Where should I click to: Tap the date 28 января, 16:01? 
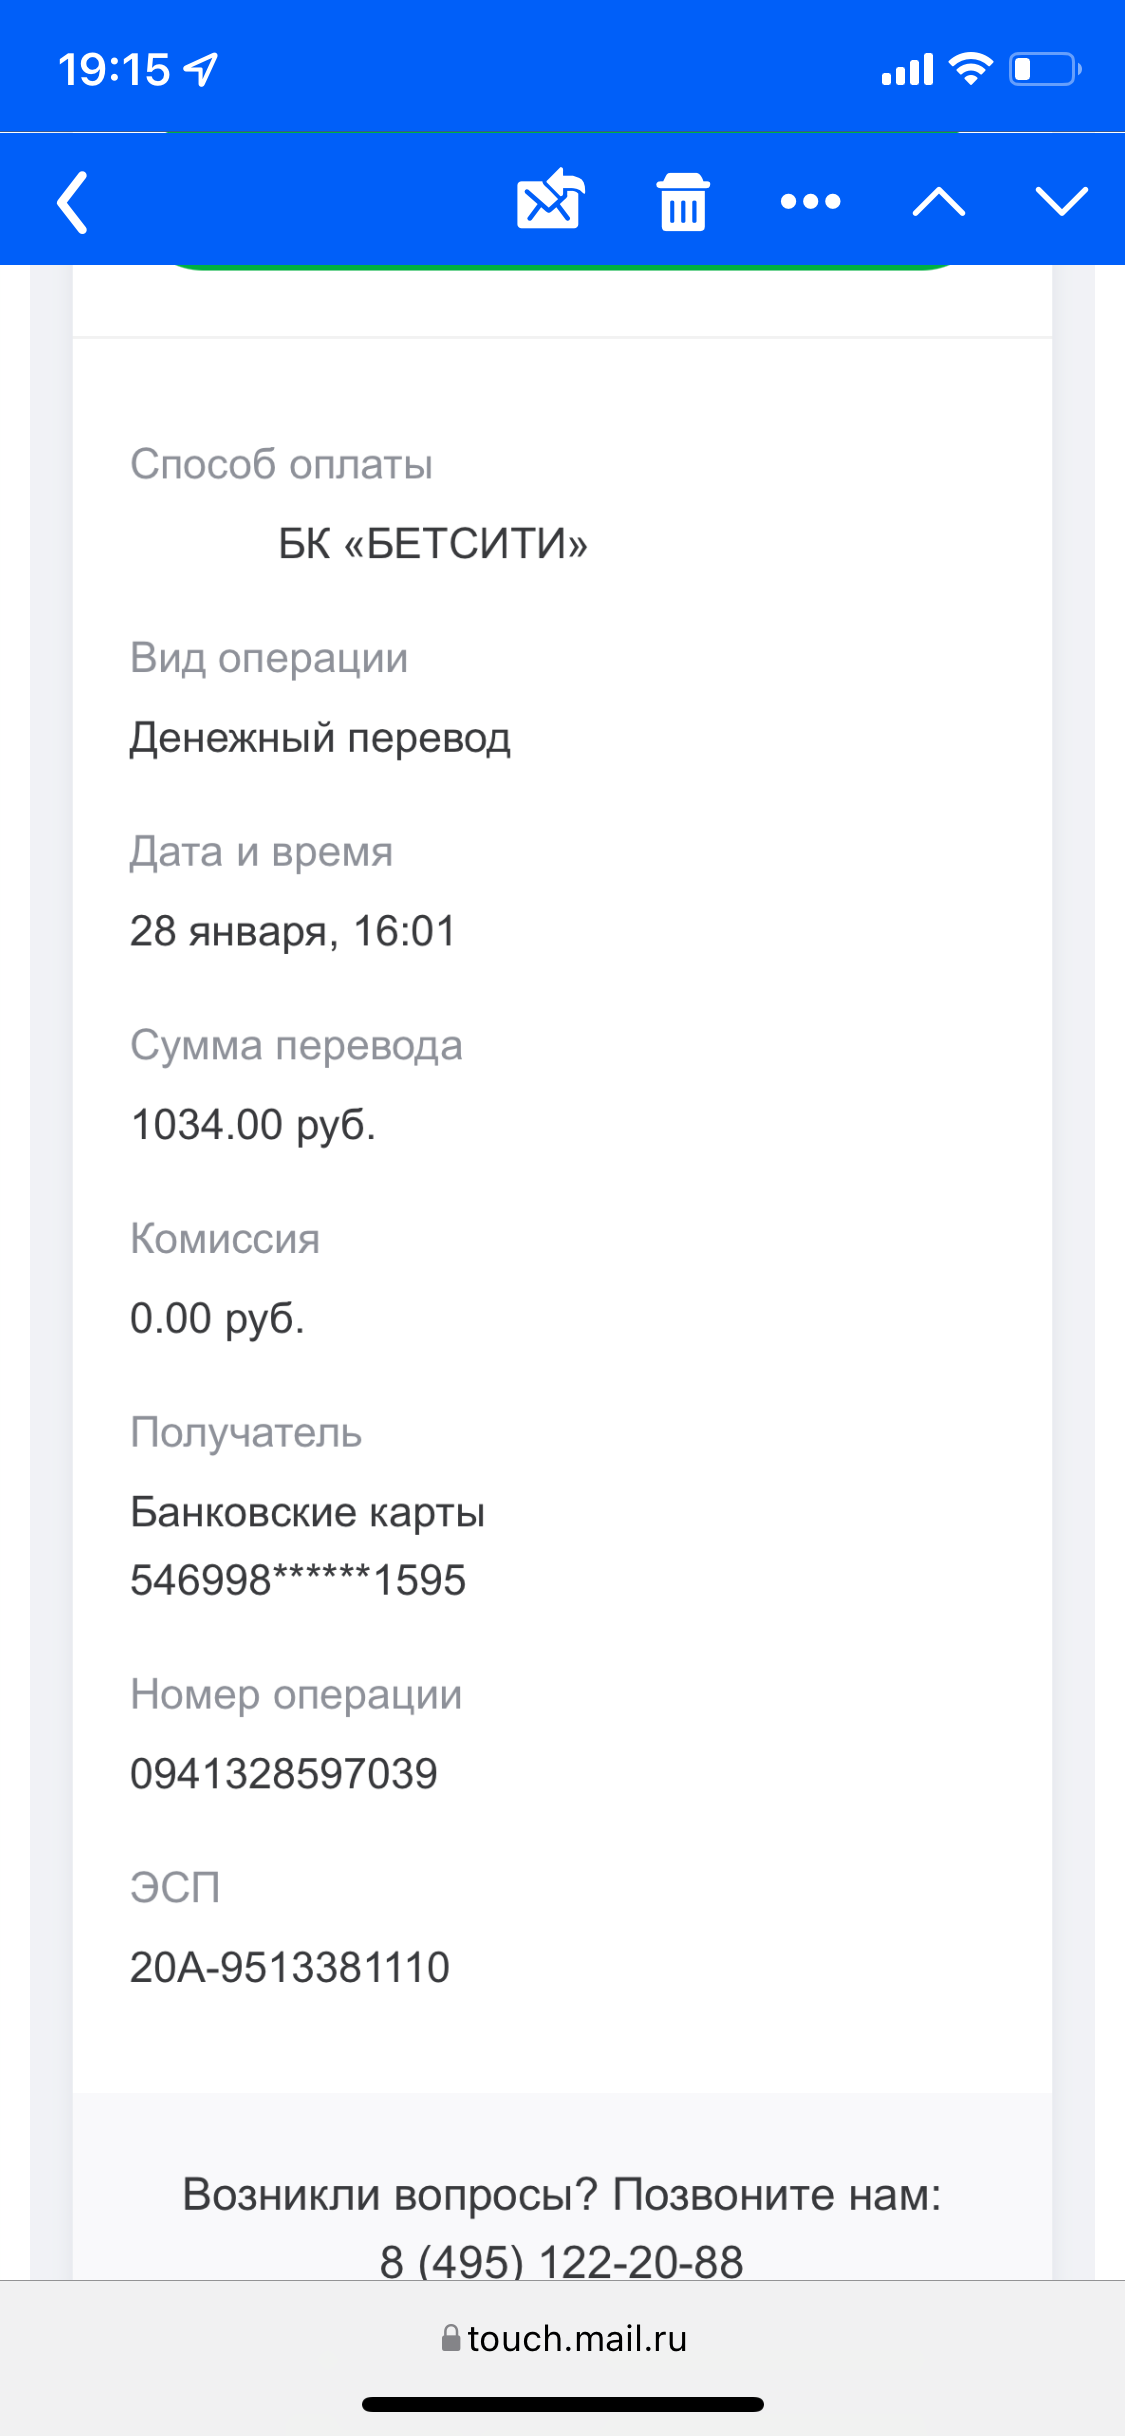(x=293, y=931)
